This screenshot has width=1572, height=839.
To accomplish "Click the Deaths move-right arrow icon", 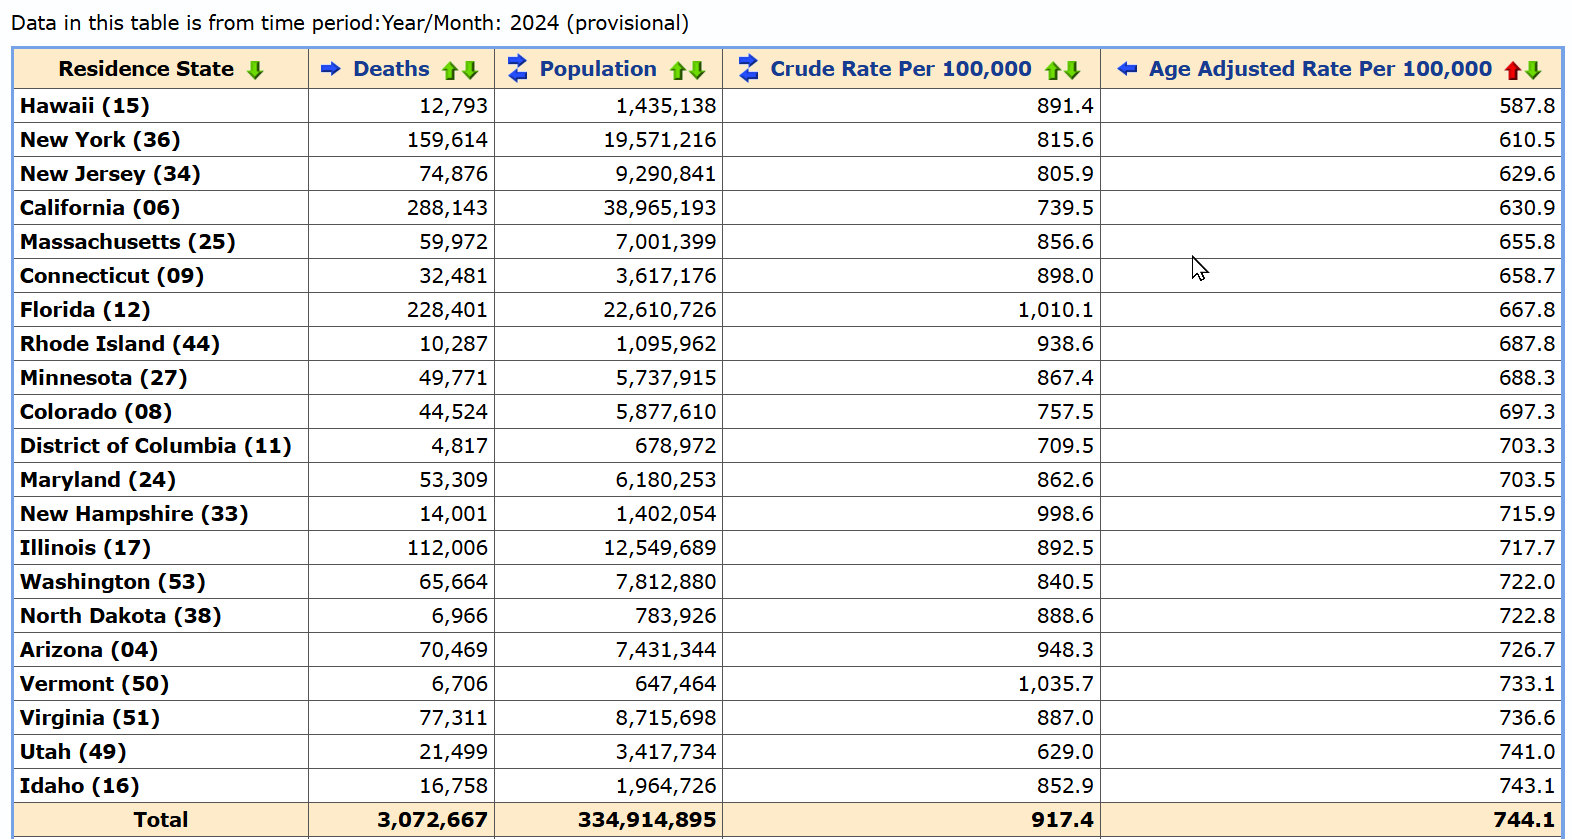I will pyautogui.click(x=331, y=69).
